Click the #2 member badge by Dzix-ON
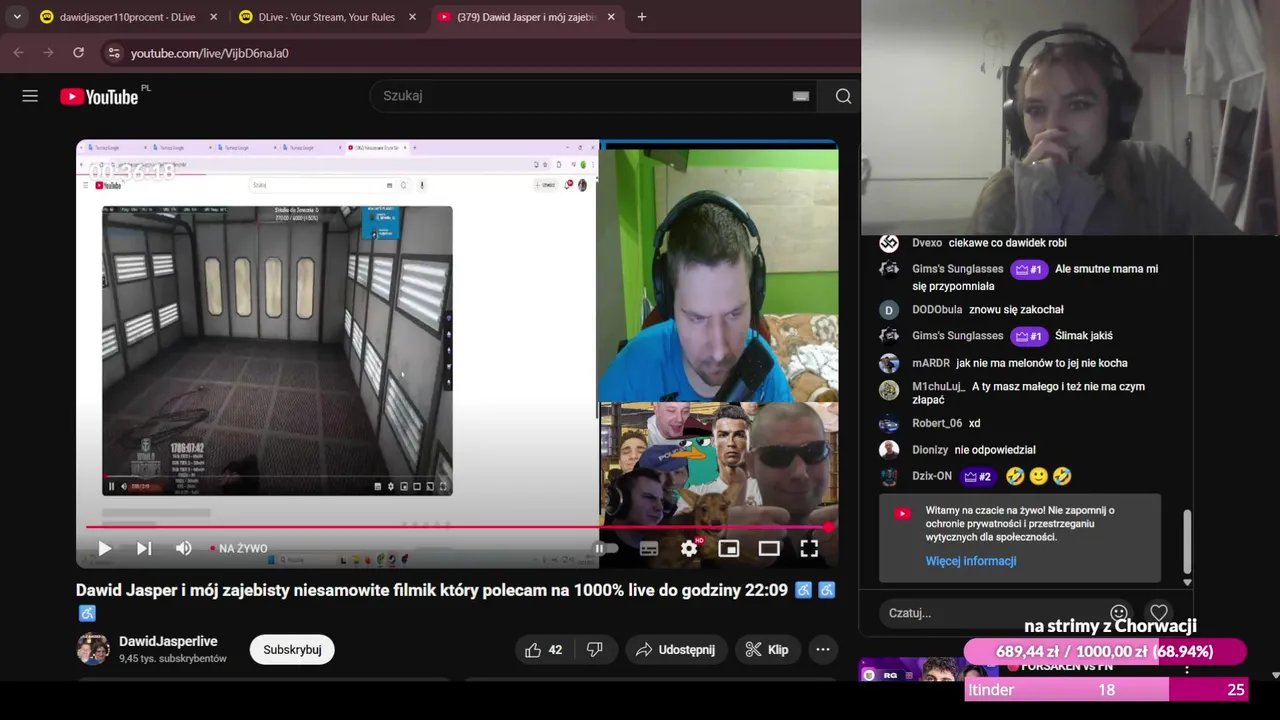The height and width of the screenshot is (720, 1280). pyautogui.click(x=977, y=476)
